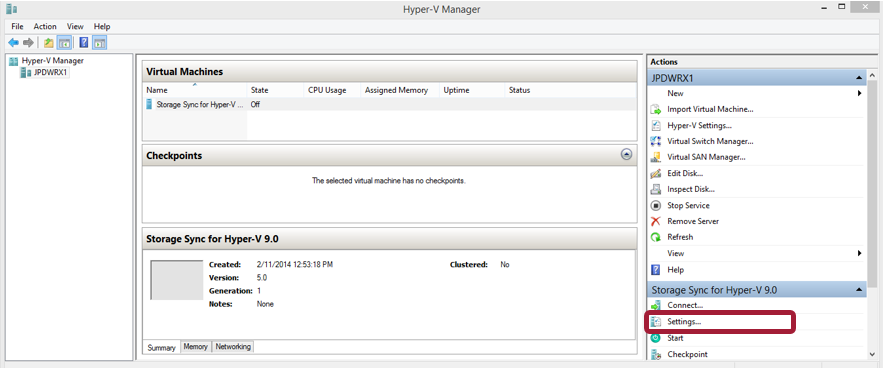The image size is (883, 368).
Task: Open Settings... for Storage Sync VM
Action: coord(684,322)
